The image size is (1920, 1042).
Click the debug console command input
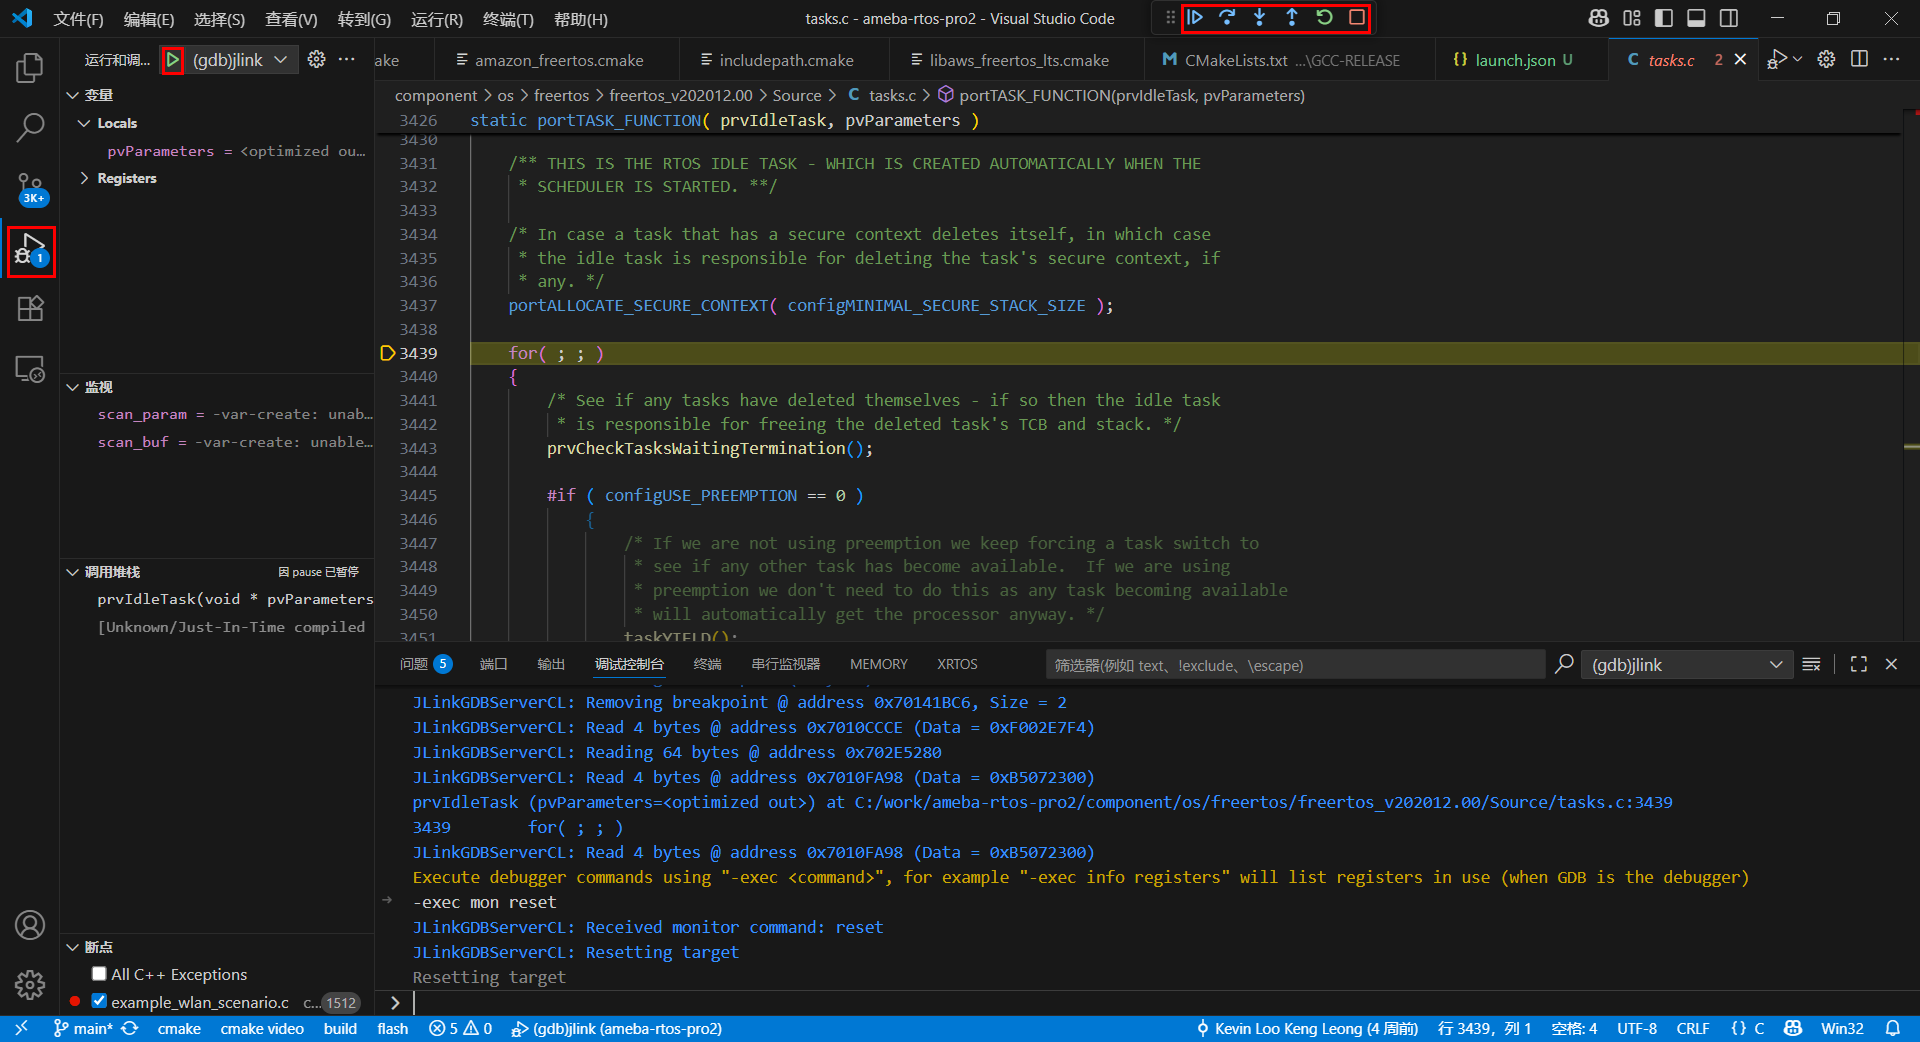point(1160,1003)
